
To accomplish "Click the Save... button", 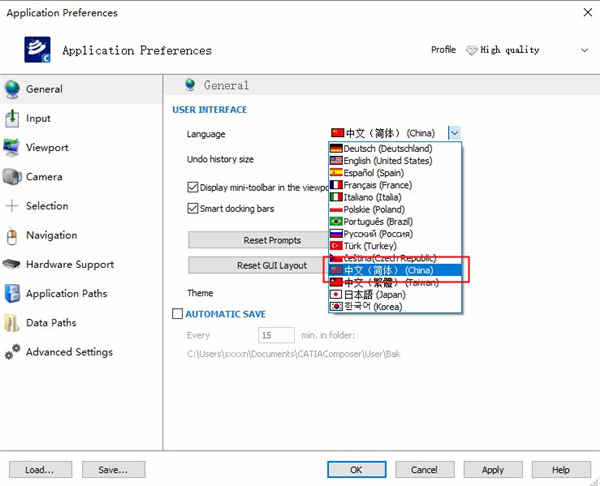I will [113, 469].
